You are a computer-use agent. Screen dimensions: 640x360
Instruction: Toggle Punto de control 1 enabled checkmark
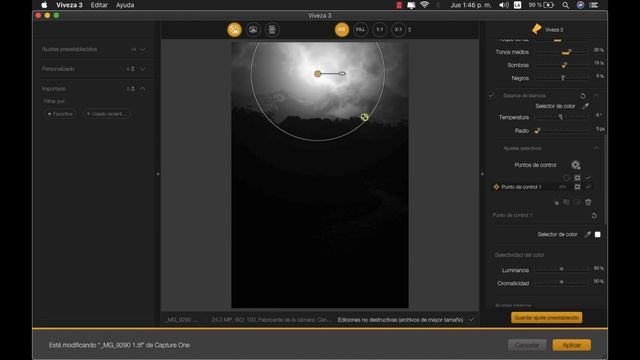click(588, 187)
